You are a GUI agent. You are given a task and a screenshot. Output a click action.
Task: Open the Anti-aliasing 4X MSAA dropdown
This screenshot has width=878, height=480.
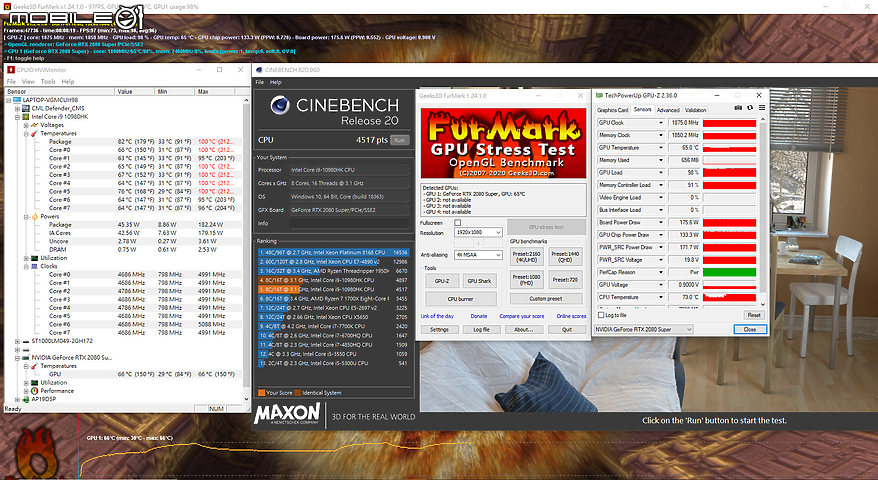478,255
